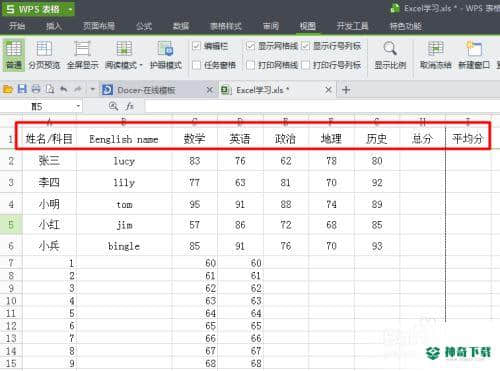Select the 视图 ribbon tab

coord(307,26)
